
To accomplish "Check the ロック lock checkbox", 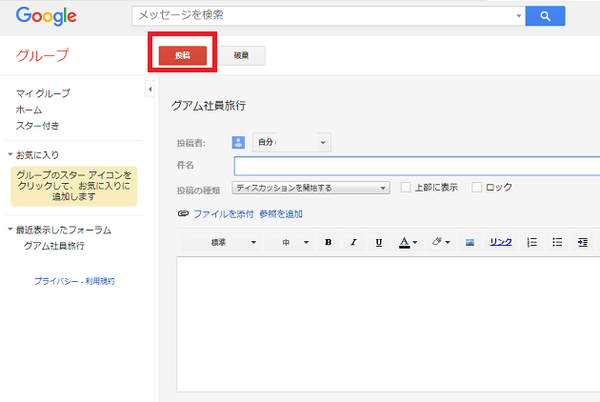I will (477, 187).
